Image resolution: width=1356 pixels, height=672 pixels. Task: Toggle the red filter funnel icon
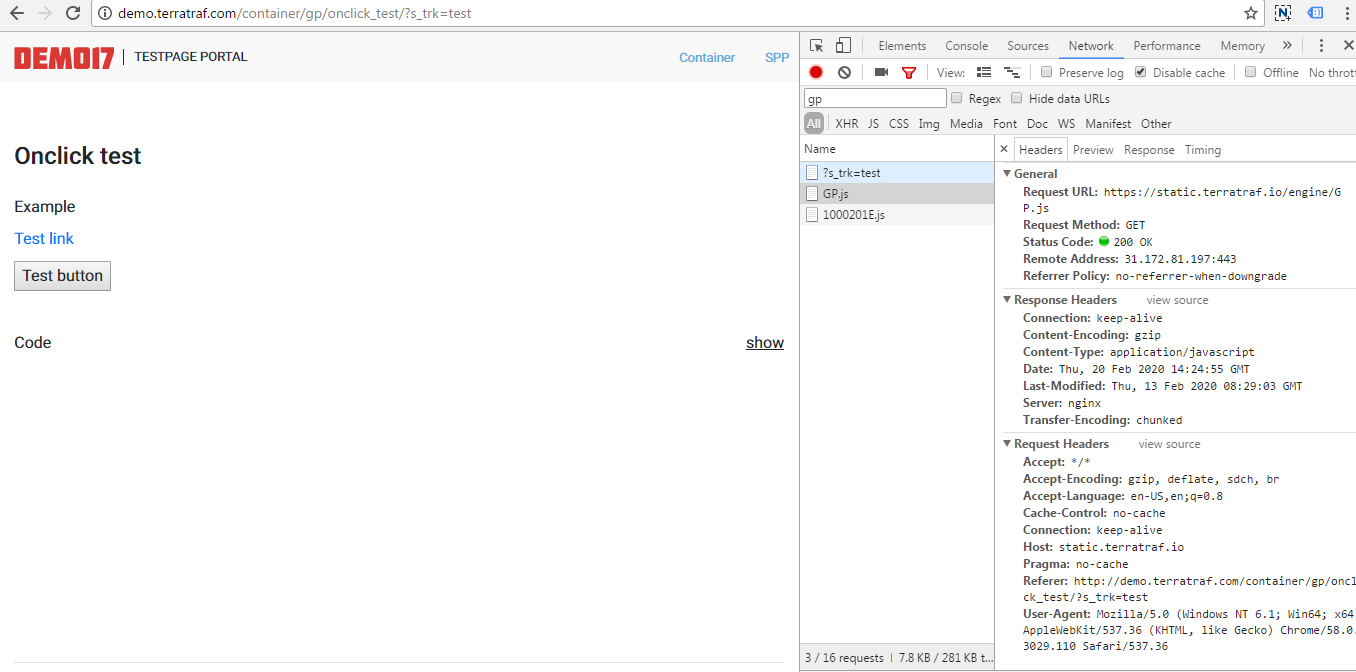pyautogui.click(x=908, y=73)
